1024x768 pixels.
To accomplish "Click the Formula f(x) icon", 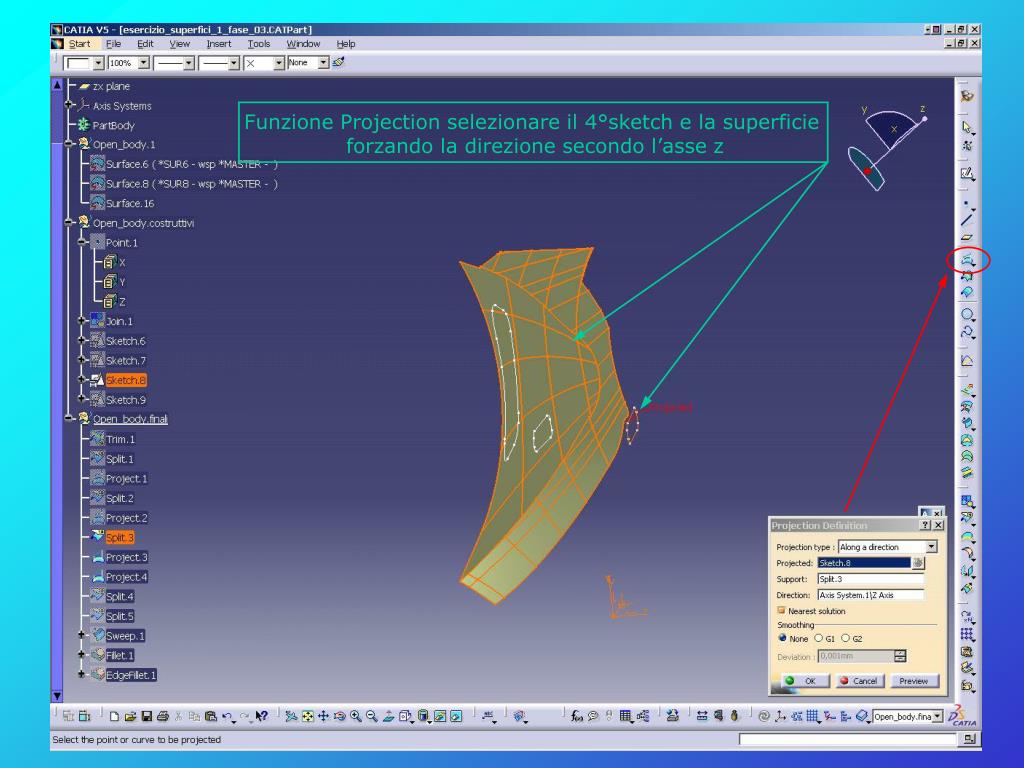I will 576,716.
